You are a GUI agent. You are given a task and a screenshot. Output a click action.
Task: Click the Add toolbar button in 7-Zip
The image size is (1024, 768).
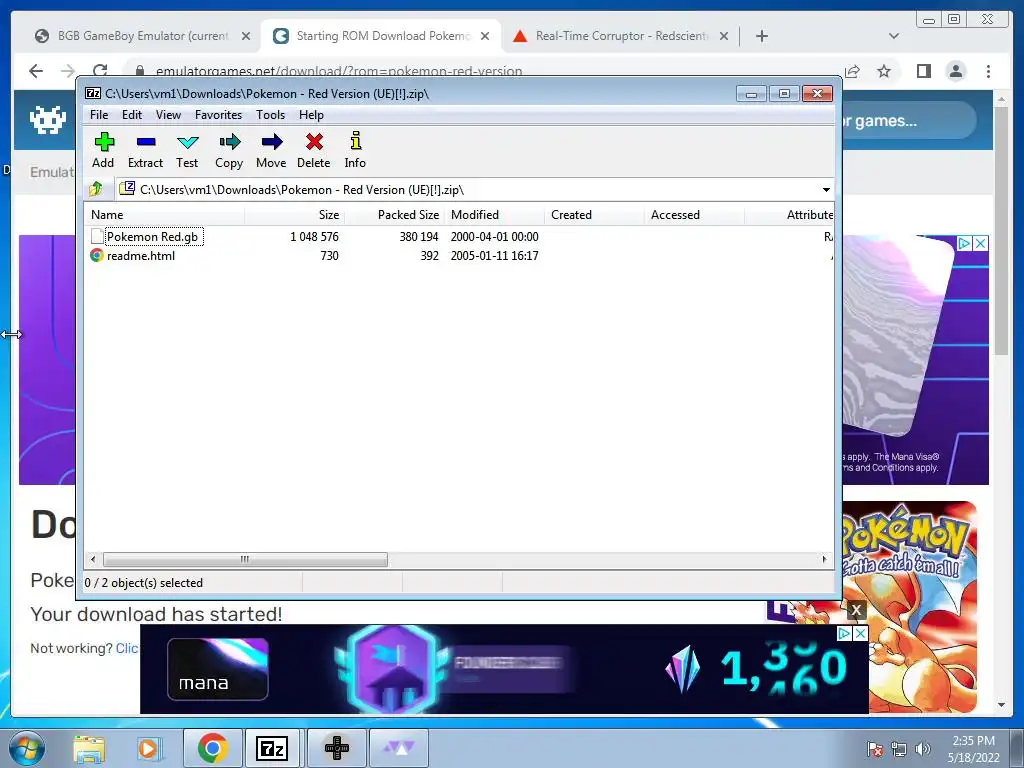click(103, 150)
